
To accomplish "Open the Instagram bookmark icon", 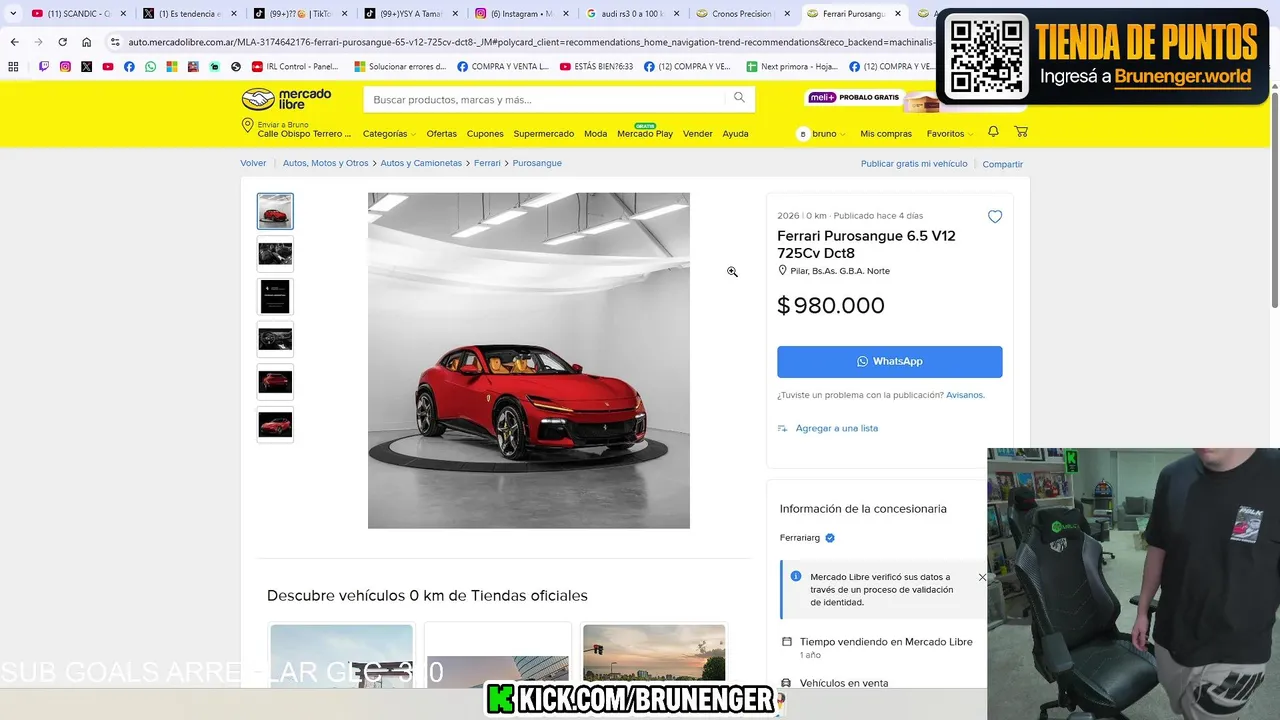I will [x=65, y=67].
